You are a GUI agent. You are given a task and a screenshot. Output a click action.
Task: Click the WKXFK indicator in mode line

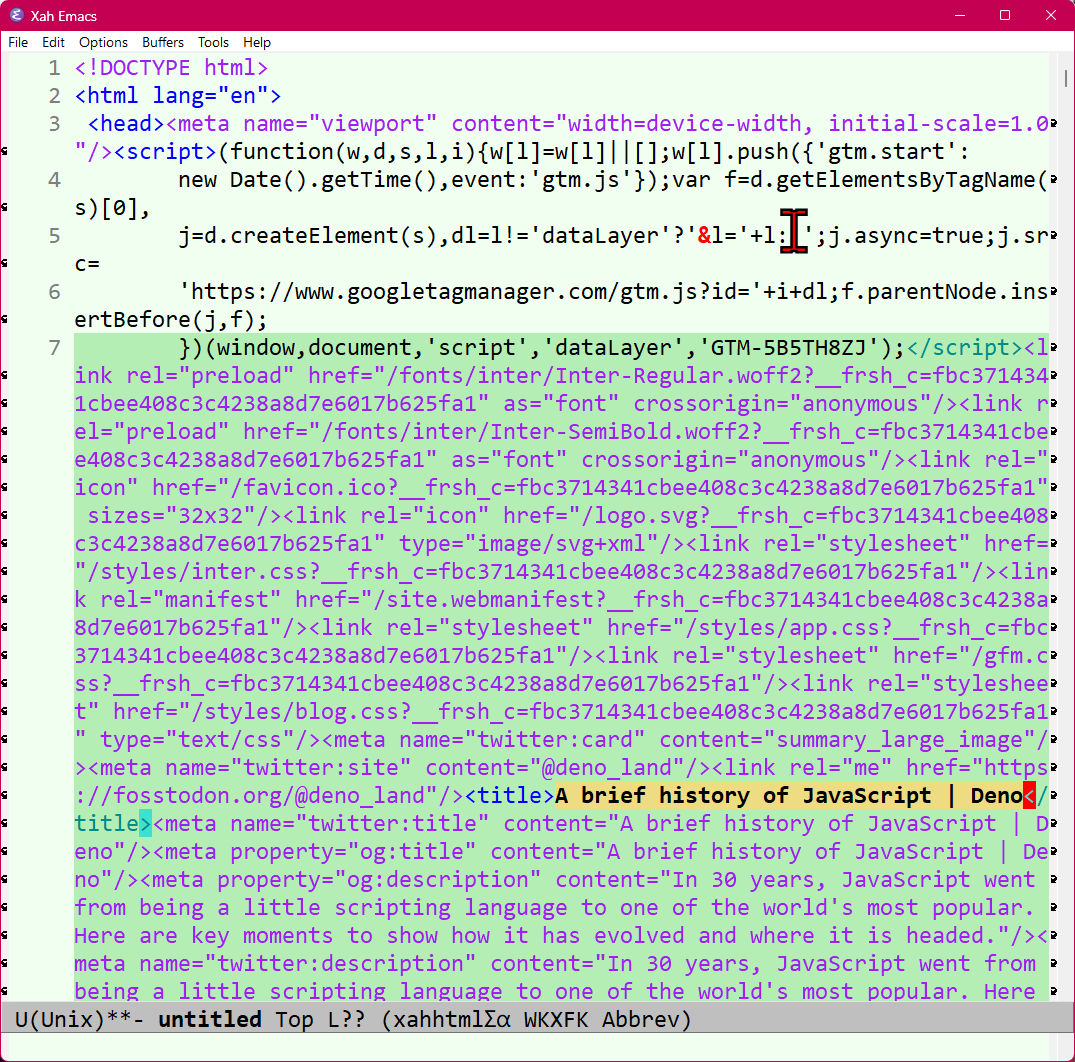556,1019
